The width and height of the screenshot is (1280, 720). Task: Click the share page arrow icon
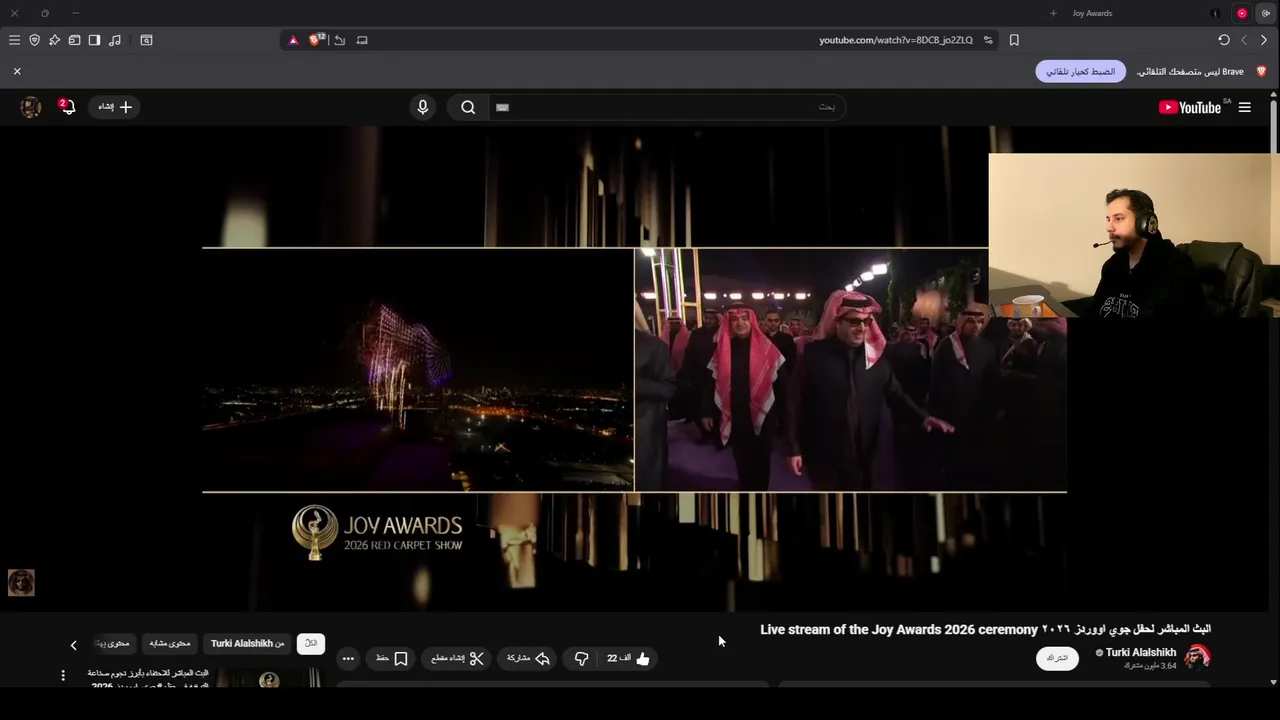340,40
